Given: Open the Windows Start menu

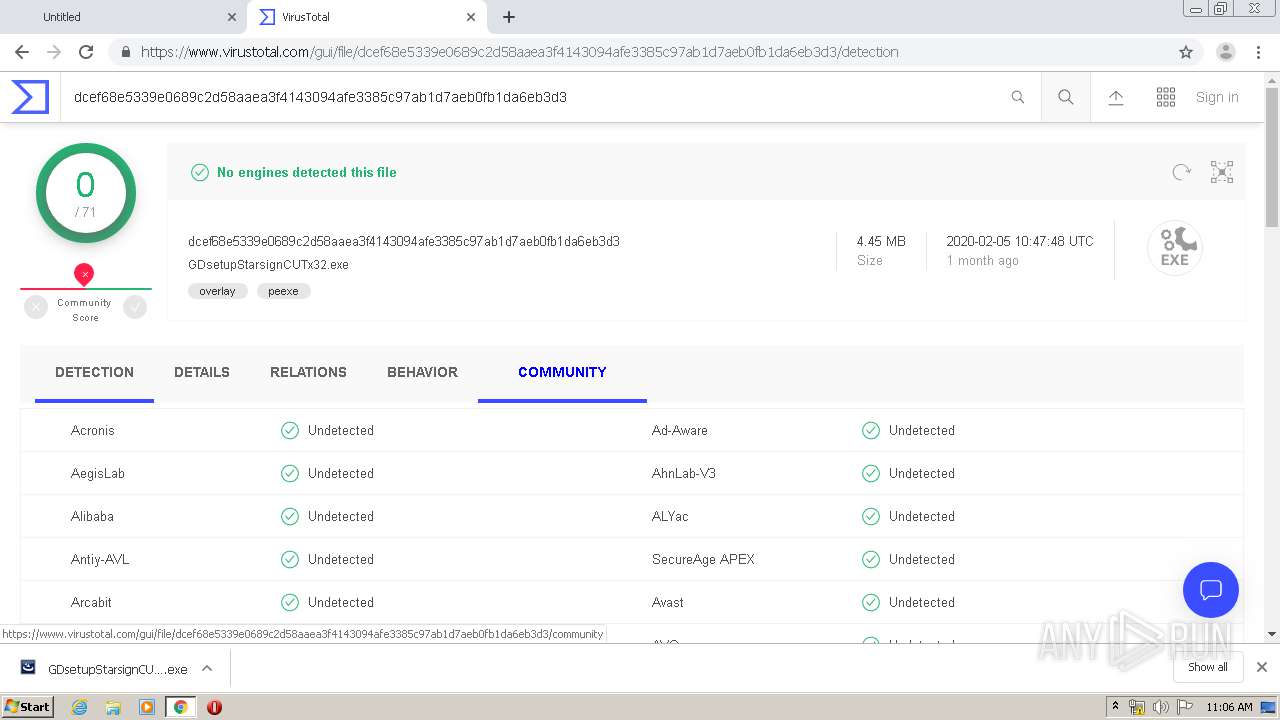Looking at the screenshot, I should click(28, 706).
